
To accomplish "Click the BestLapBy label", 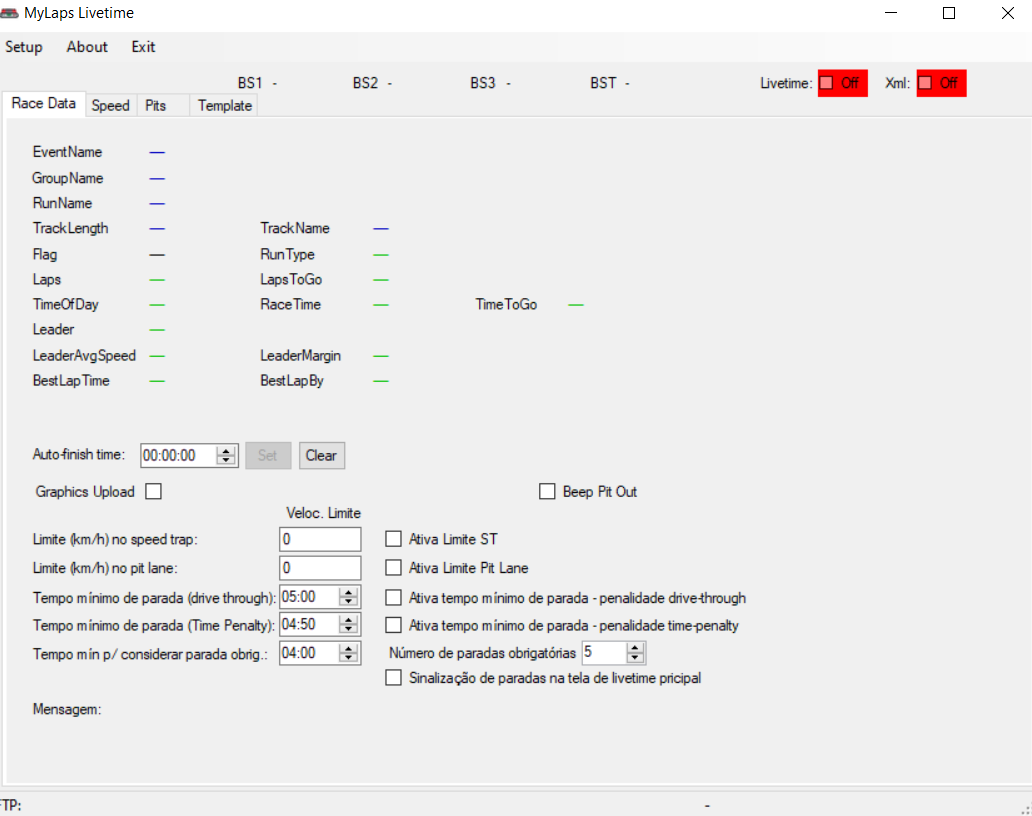I will (x=292, y=381).
